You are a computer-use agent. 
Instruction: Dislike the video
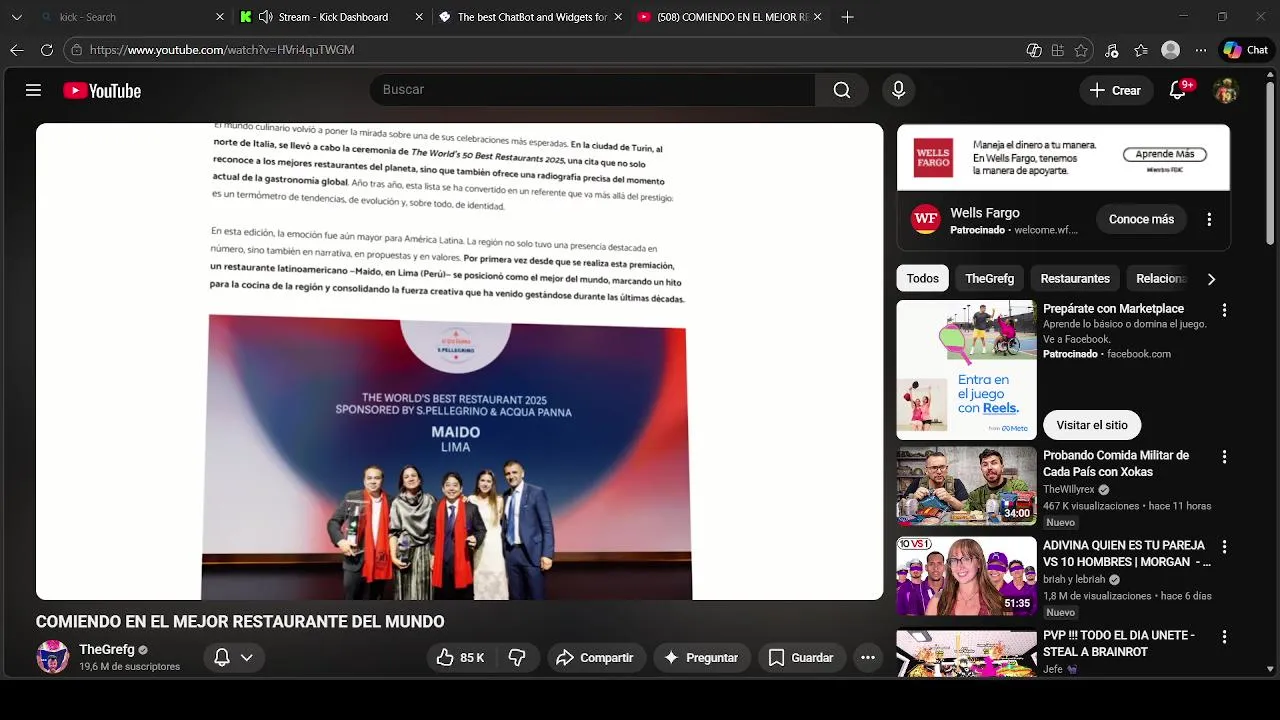[517, 657]
